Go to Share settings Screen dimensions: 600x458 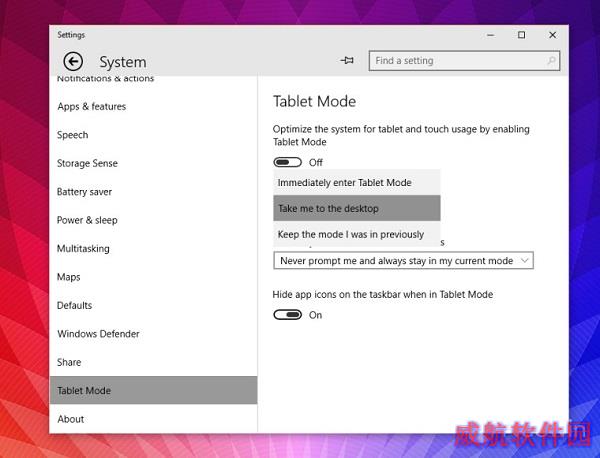point(153,362)
